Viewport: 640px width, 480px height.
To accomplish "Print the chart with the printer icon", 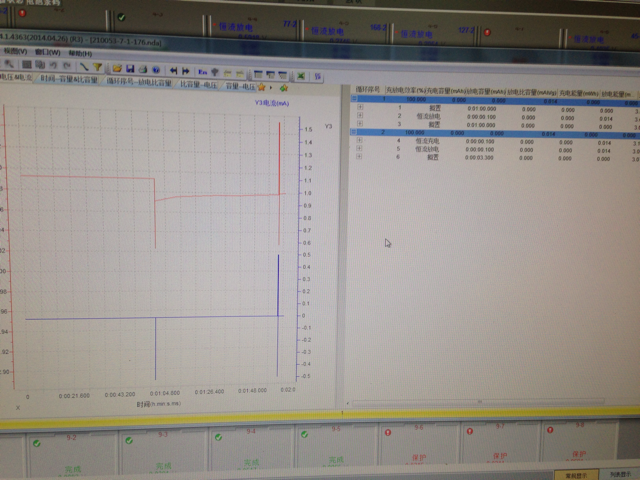I will tap(143, 69).
